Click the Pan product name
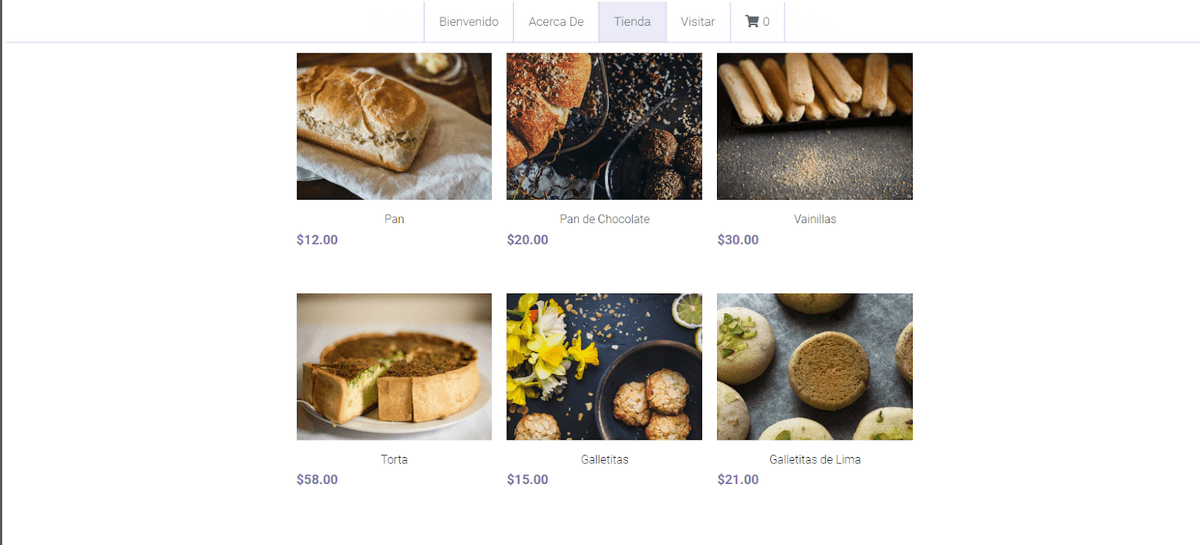Viewport: 1200px width, 545px height. pos(394,219)
